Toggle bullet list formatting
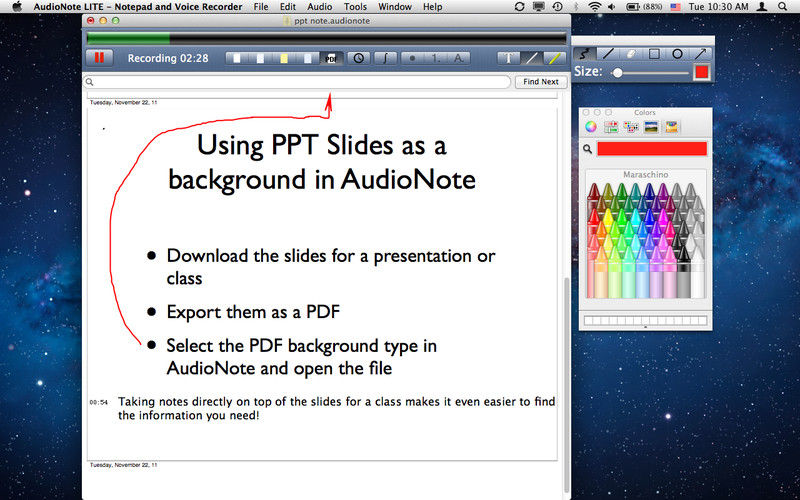The width and height of the screenshot is (800, 500). (x=412, y=58)
